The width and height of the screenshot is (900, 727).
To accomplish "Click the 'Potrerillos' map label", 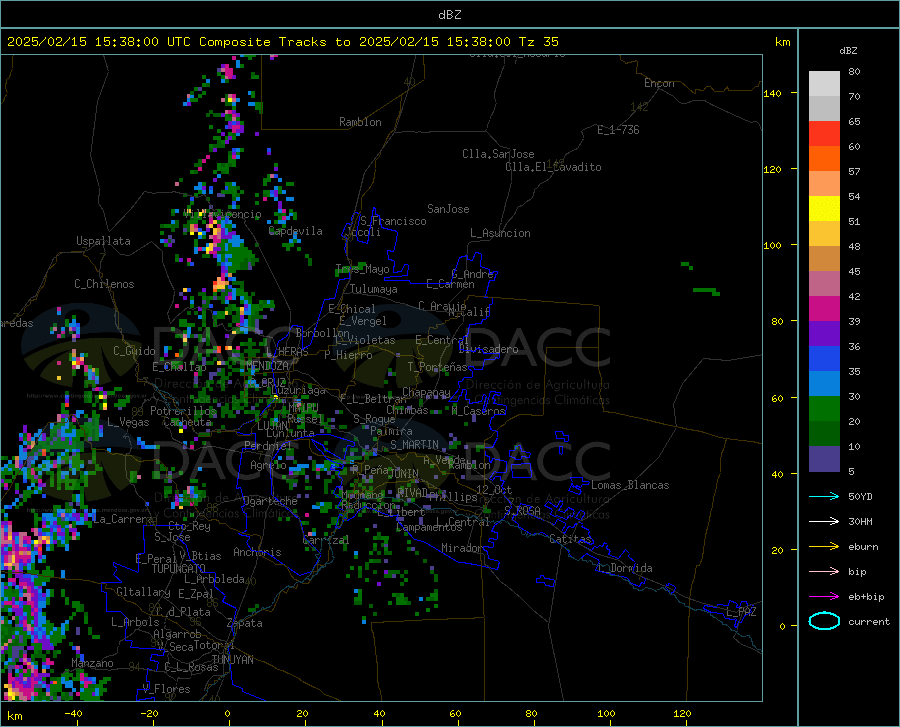I will coord(183,411).
